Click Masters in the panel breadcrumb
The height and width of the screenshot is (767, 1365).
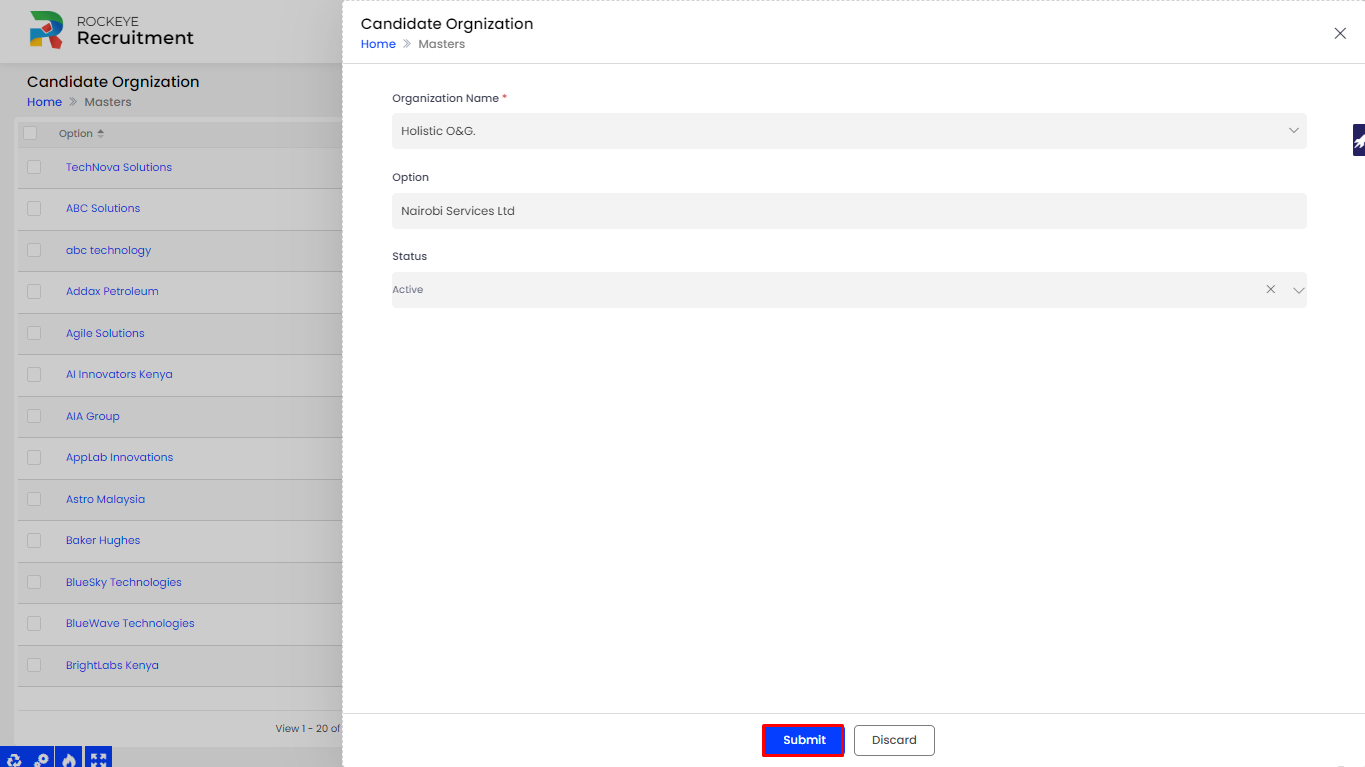(x=441, y=44)
